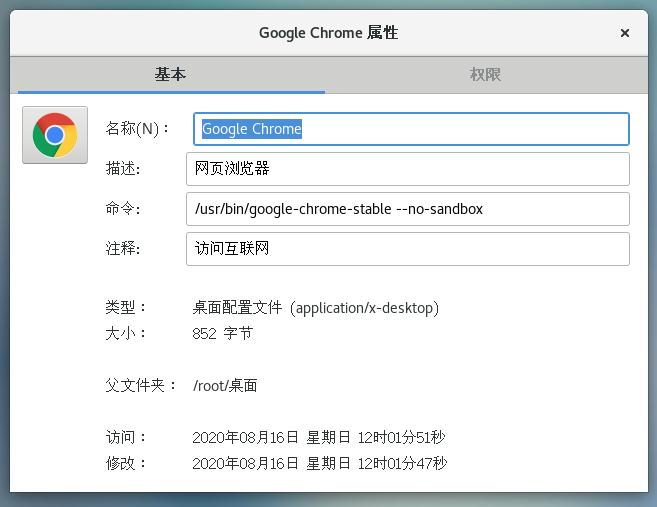Click the Google Chrome icon button
The width and height of the screenshot is (657, 507).
pyautogui.click(x=55, y=135)
